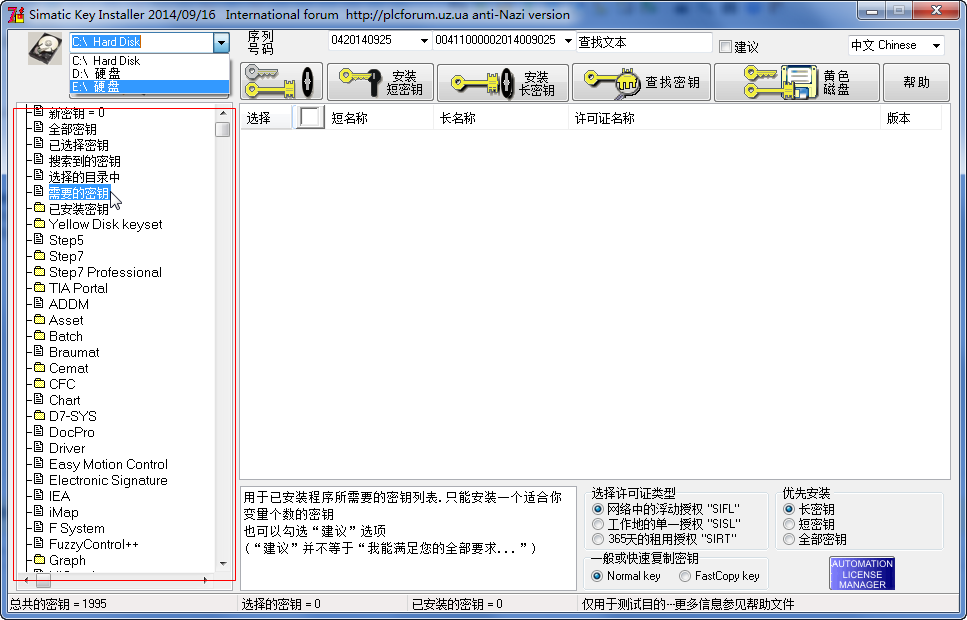Click the Step5 document icon
The height and width of the screenshot is (620, 967).
[x=39, y=239]
